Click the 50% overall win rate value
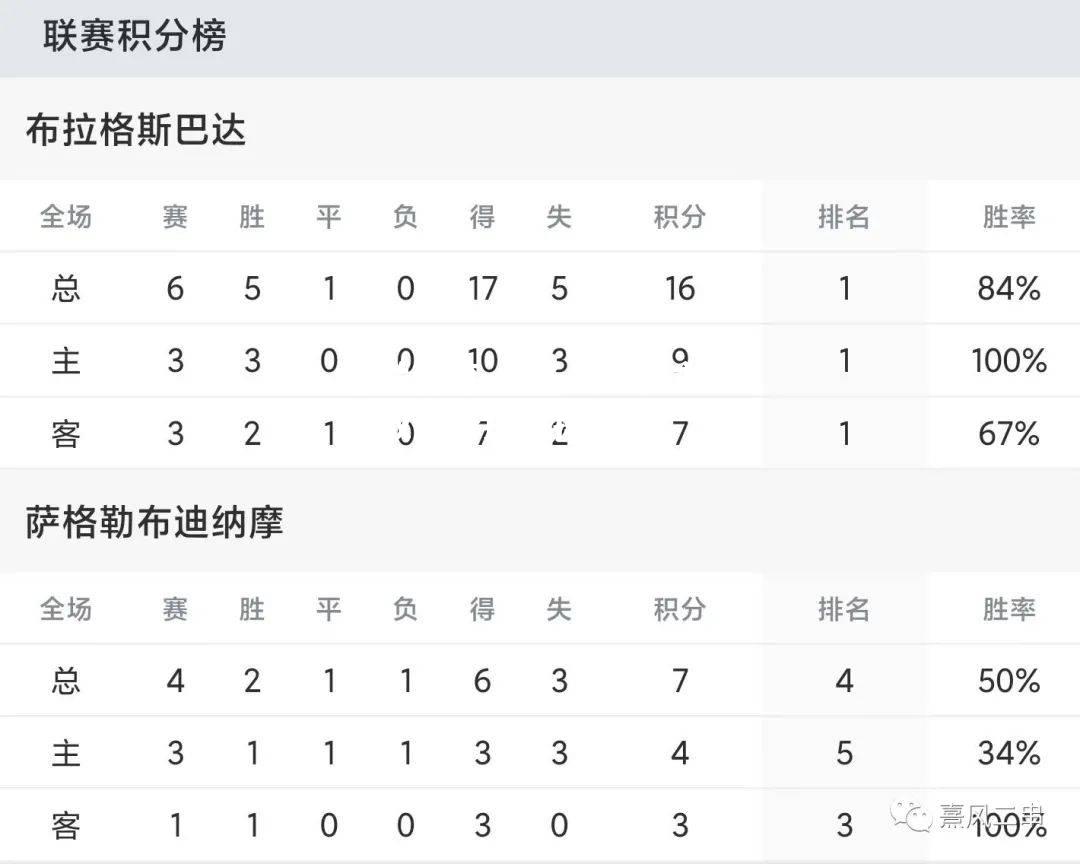Viewport: 1080px width, 864px height. 1008,681
